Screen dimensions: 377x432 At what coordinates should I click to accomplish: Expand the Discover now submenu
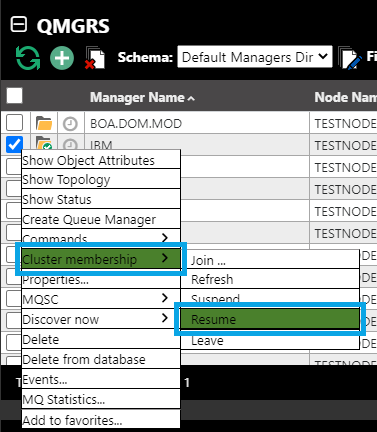click(101, 319)
